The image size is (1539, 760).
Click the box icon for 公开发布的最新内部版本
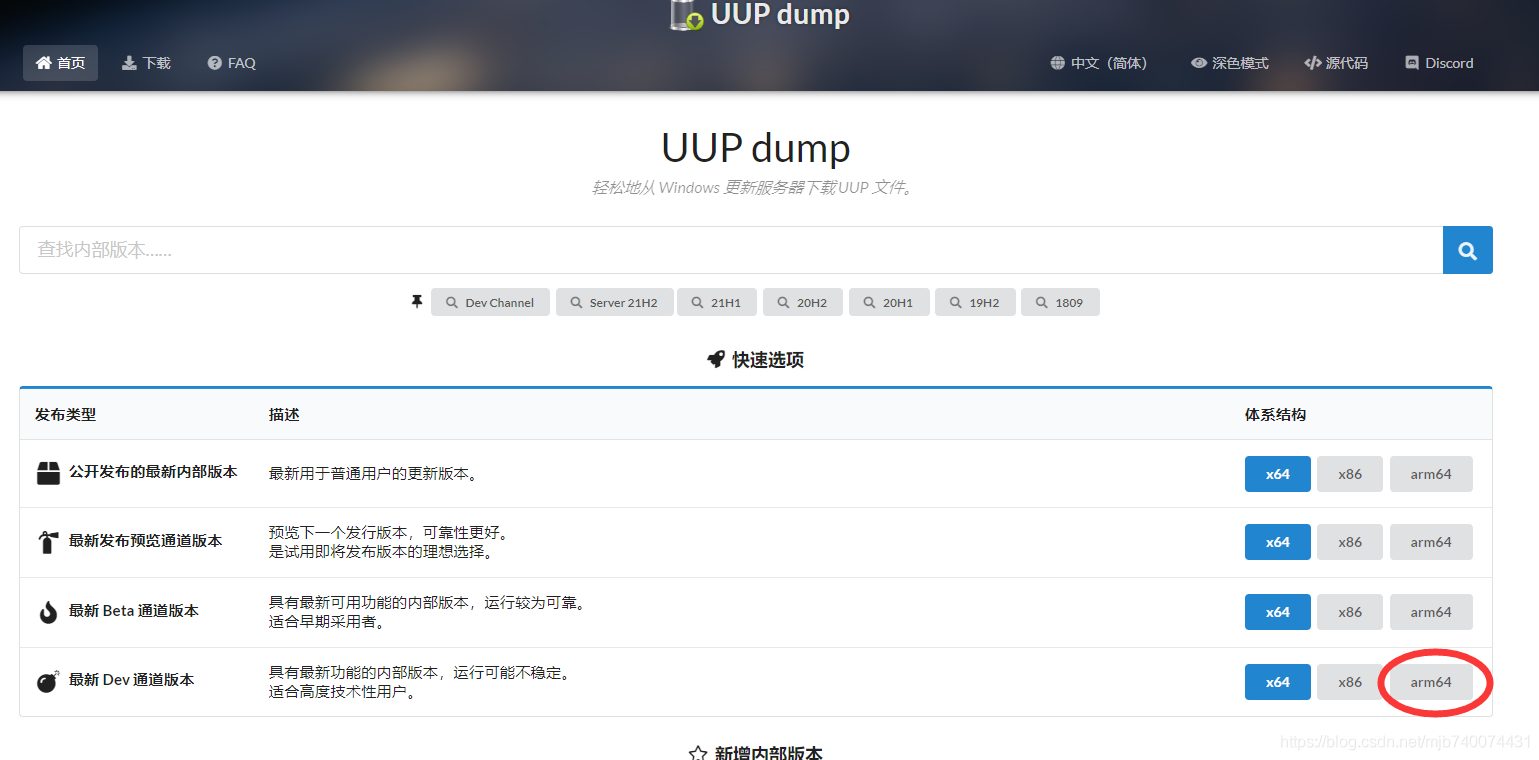coord(48,473)
